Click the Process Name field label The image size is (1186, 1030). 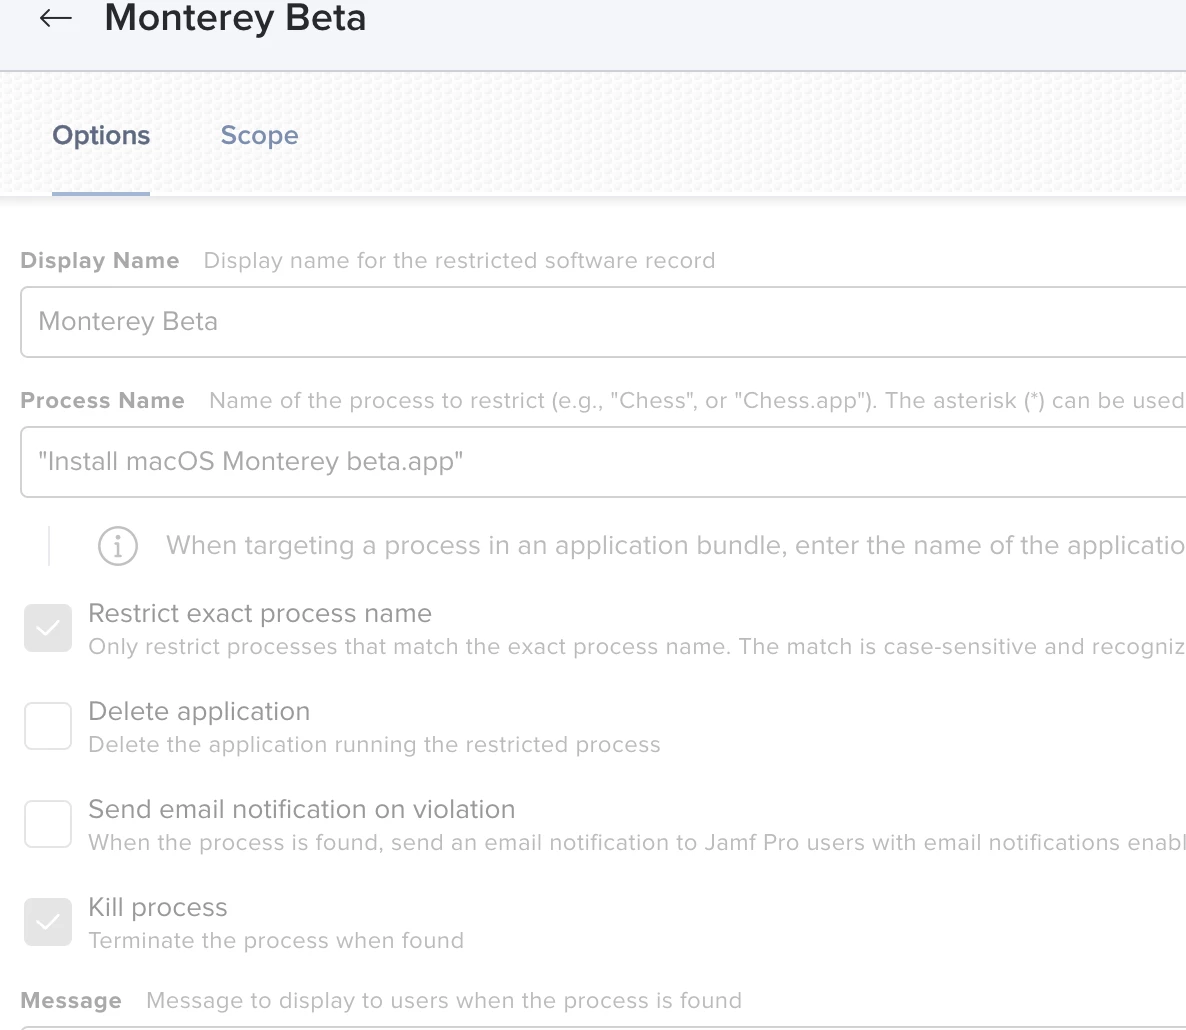[x=102, y=400]
